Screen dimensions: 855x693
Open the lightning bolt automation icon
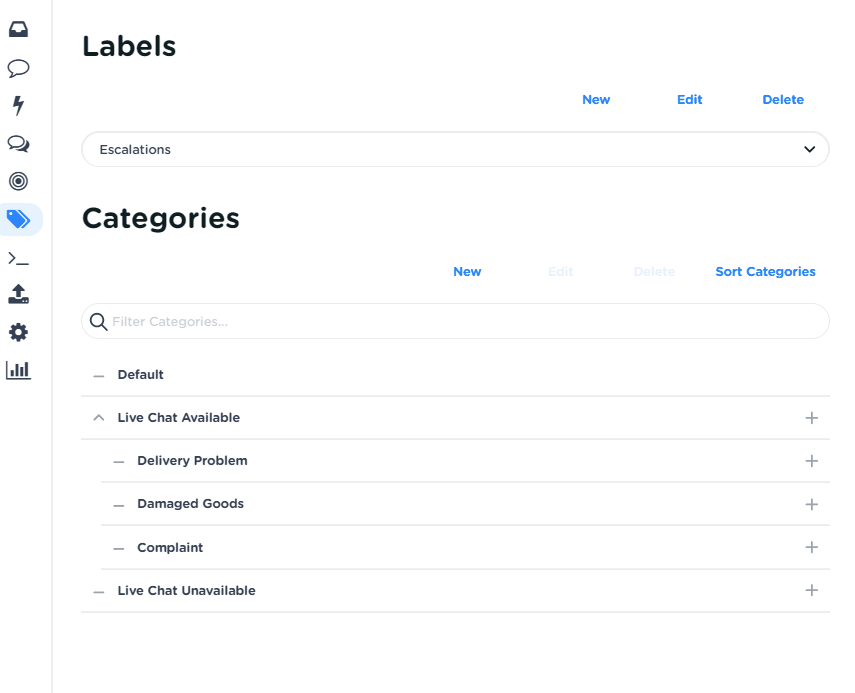coord(18,105)
